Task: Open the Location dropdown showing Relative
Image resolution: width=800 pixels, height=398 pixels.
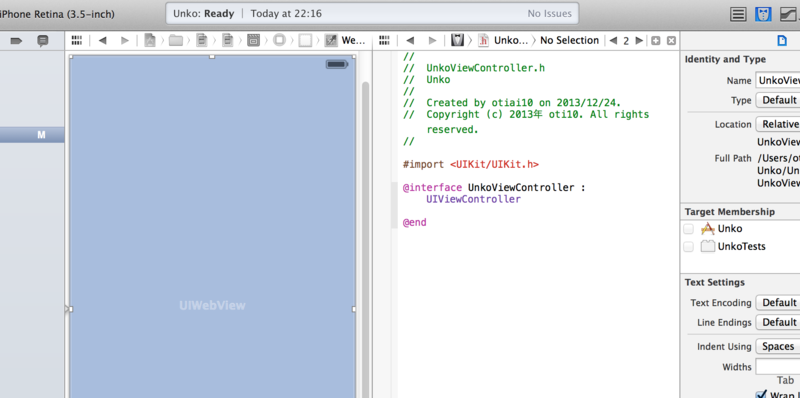Action: tap(778, 124)
